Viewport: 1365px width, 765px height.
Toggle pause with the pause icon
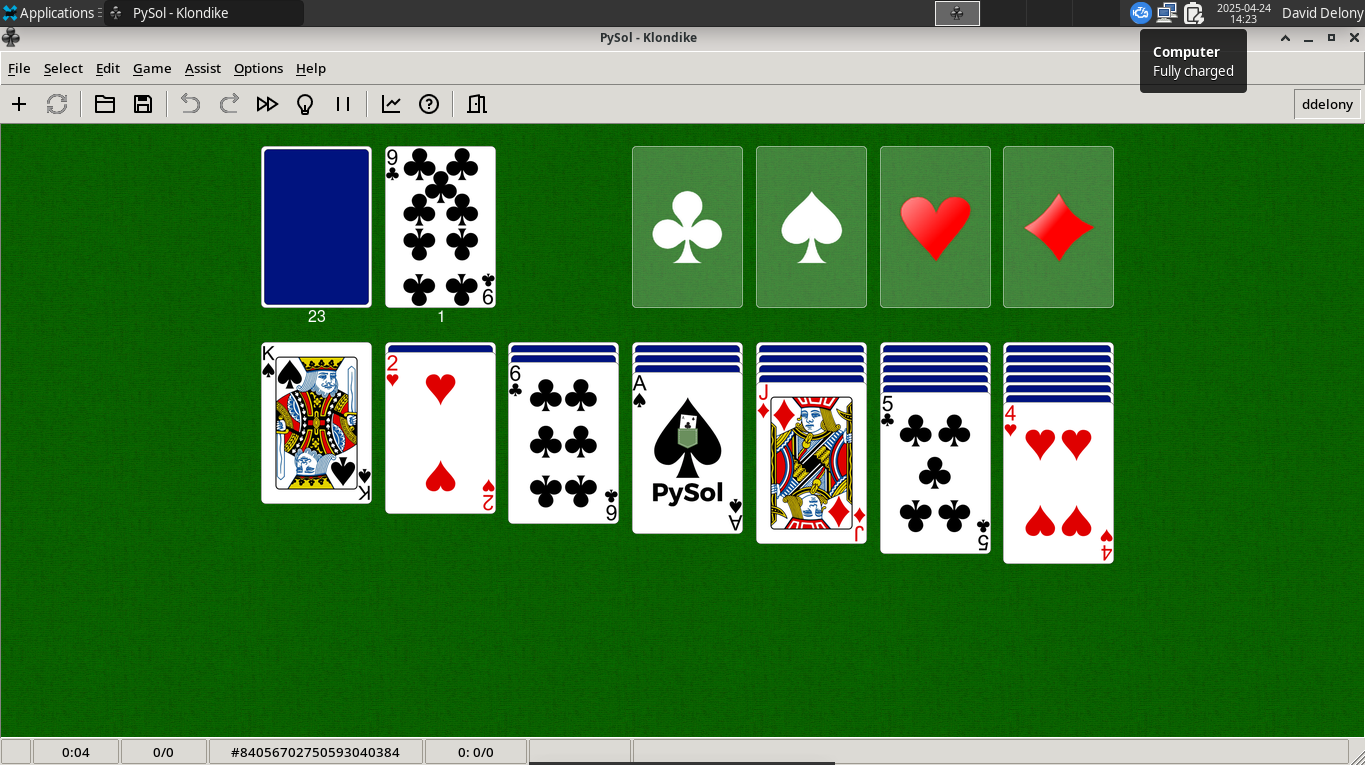click(x=343, y=104)
